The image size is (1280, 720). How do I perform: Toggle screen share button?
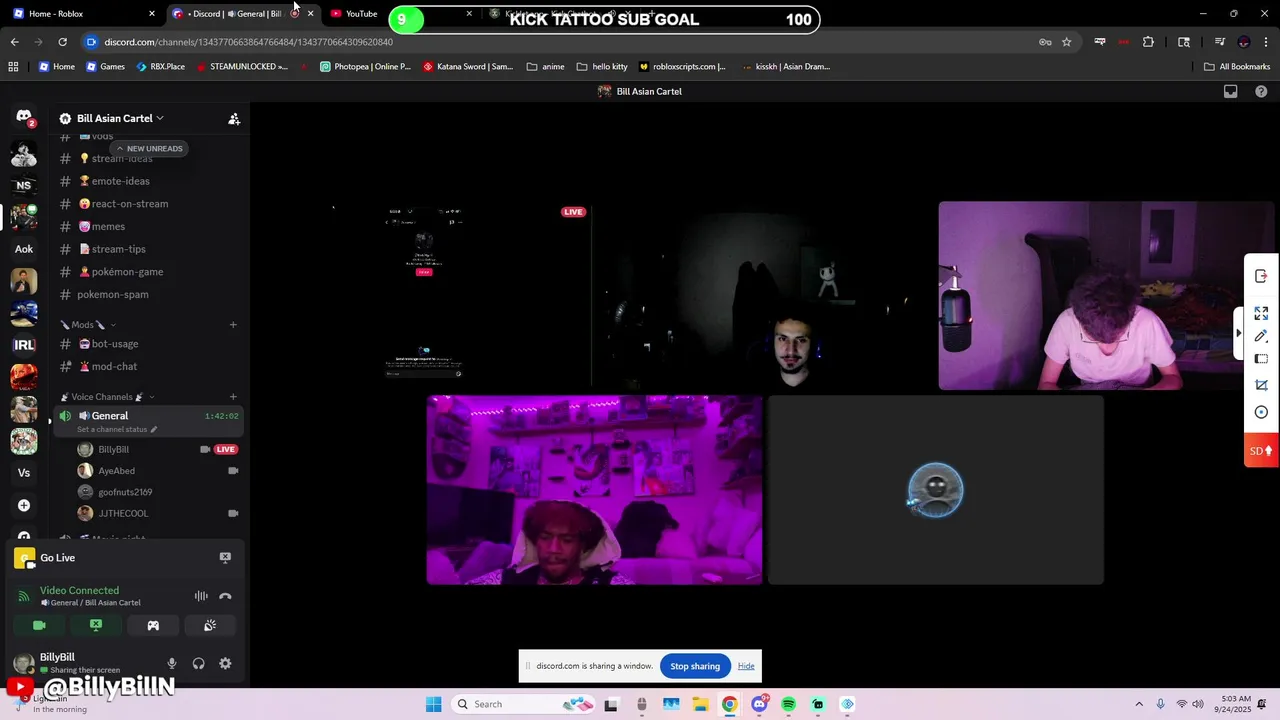coord(96,625)
